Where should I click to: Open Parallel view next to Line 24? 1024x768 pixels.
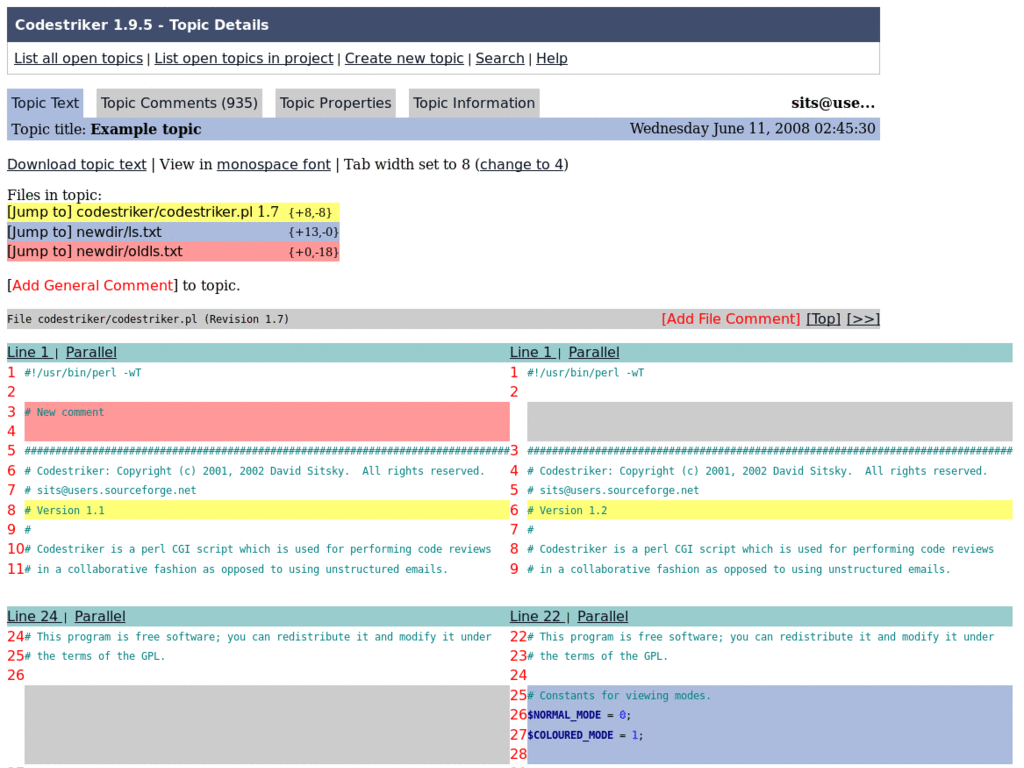point(100,616)
